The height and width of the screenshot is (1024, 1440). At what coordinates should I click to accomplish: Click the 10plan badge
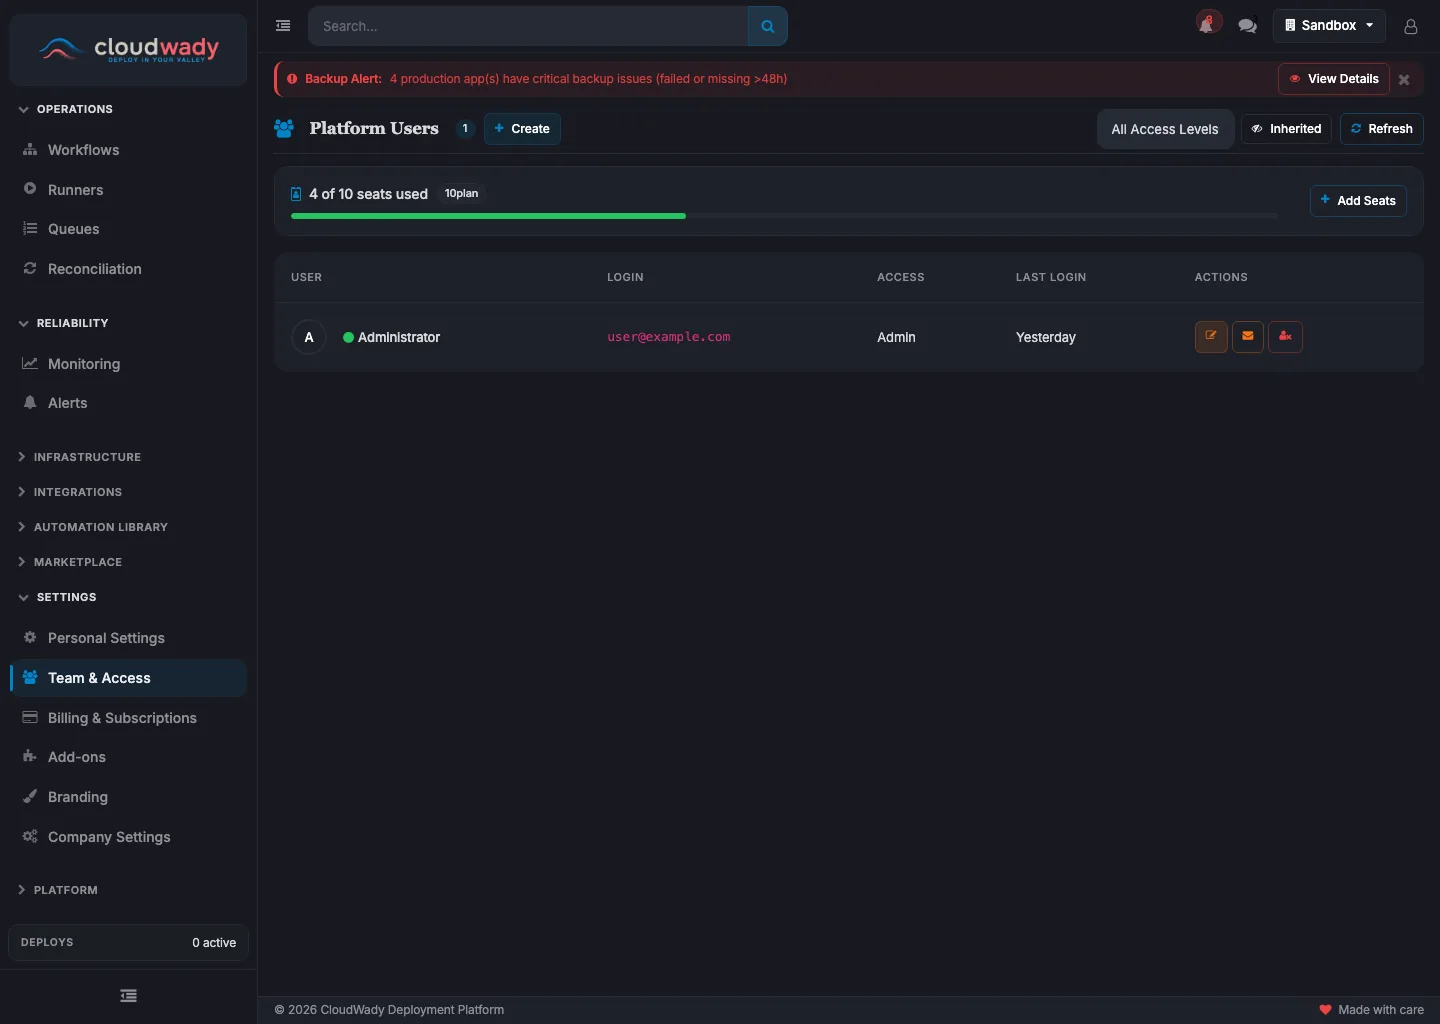461,194
